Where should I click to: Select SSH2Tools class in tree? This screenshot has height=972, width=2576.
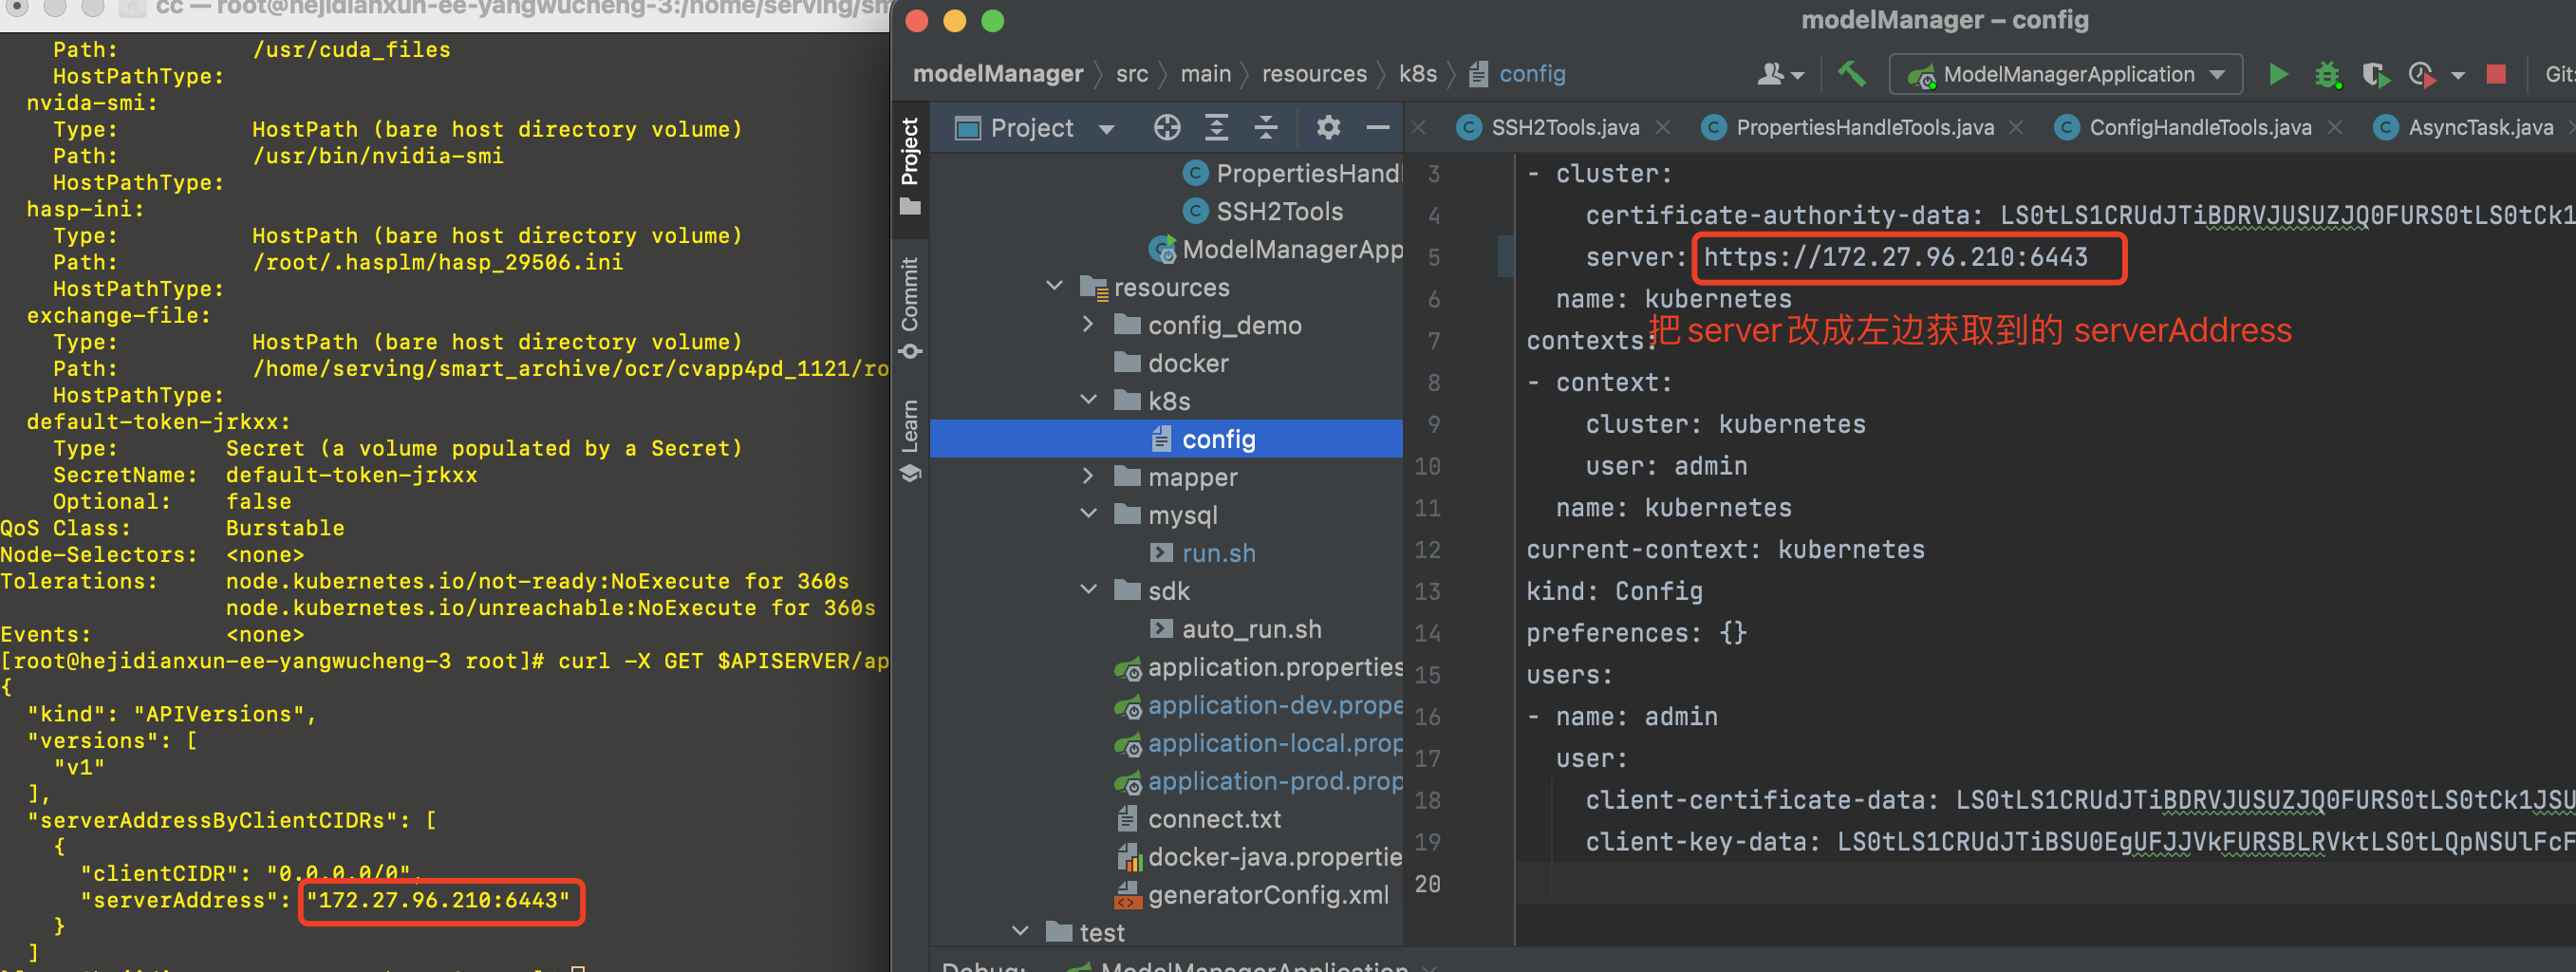(1264, 211)
